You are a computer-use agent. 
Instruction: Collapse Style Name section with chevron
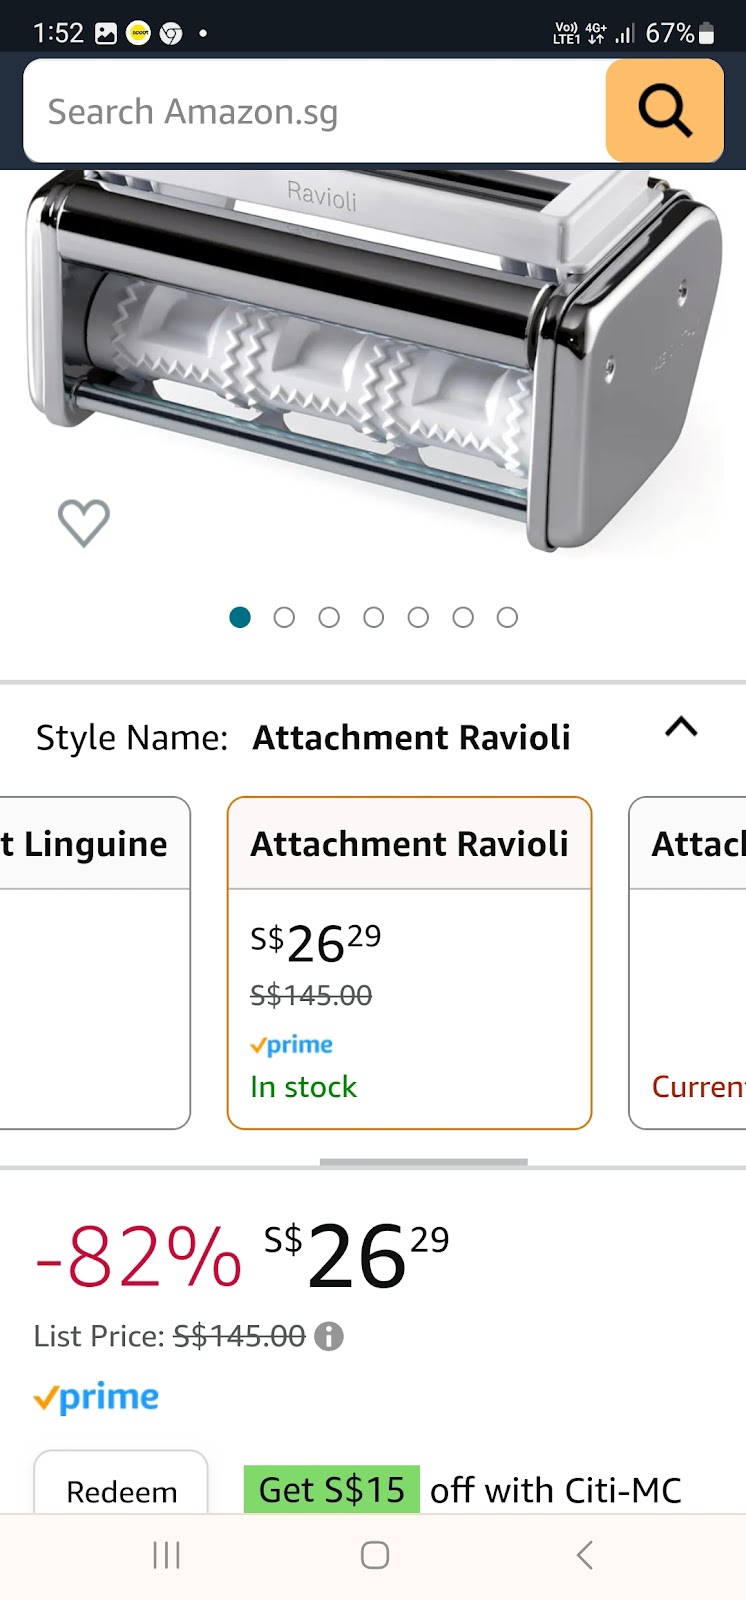coord(681,727)
